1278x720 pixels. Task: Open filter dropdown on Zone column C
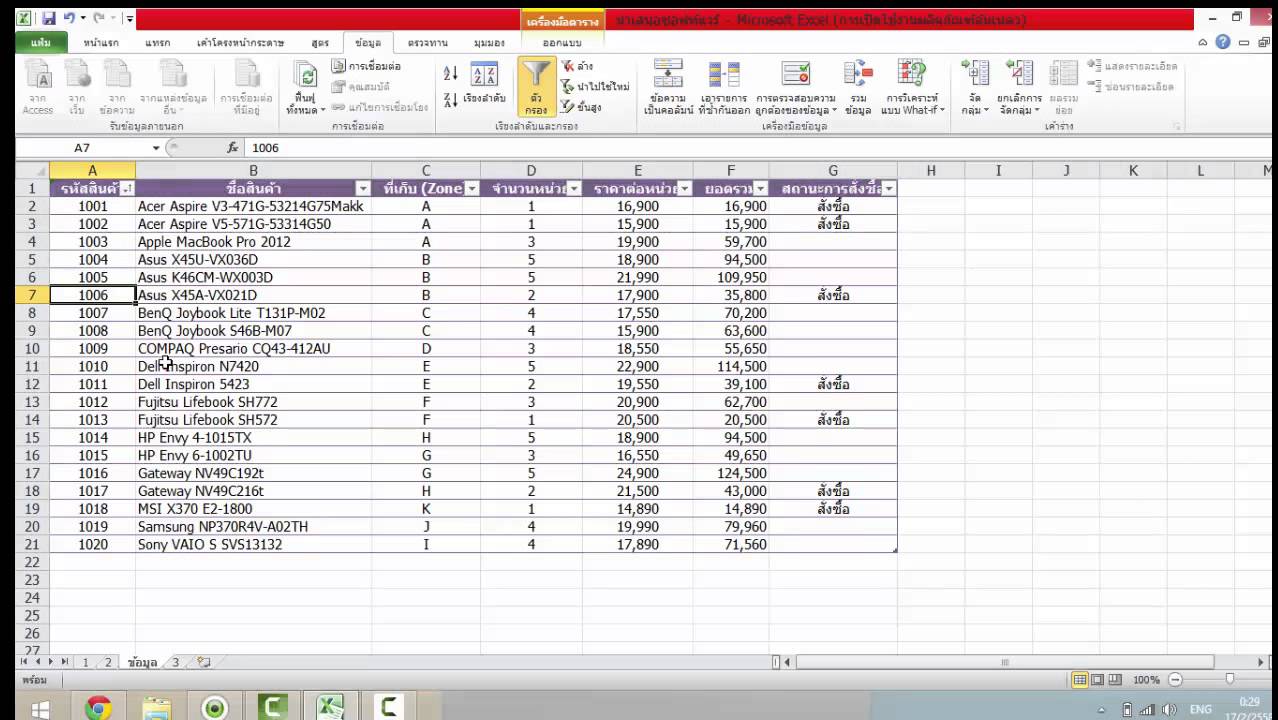click(472, 188)
